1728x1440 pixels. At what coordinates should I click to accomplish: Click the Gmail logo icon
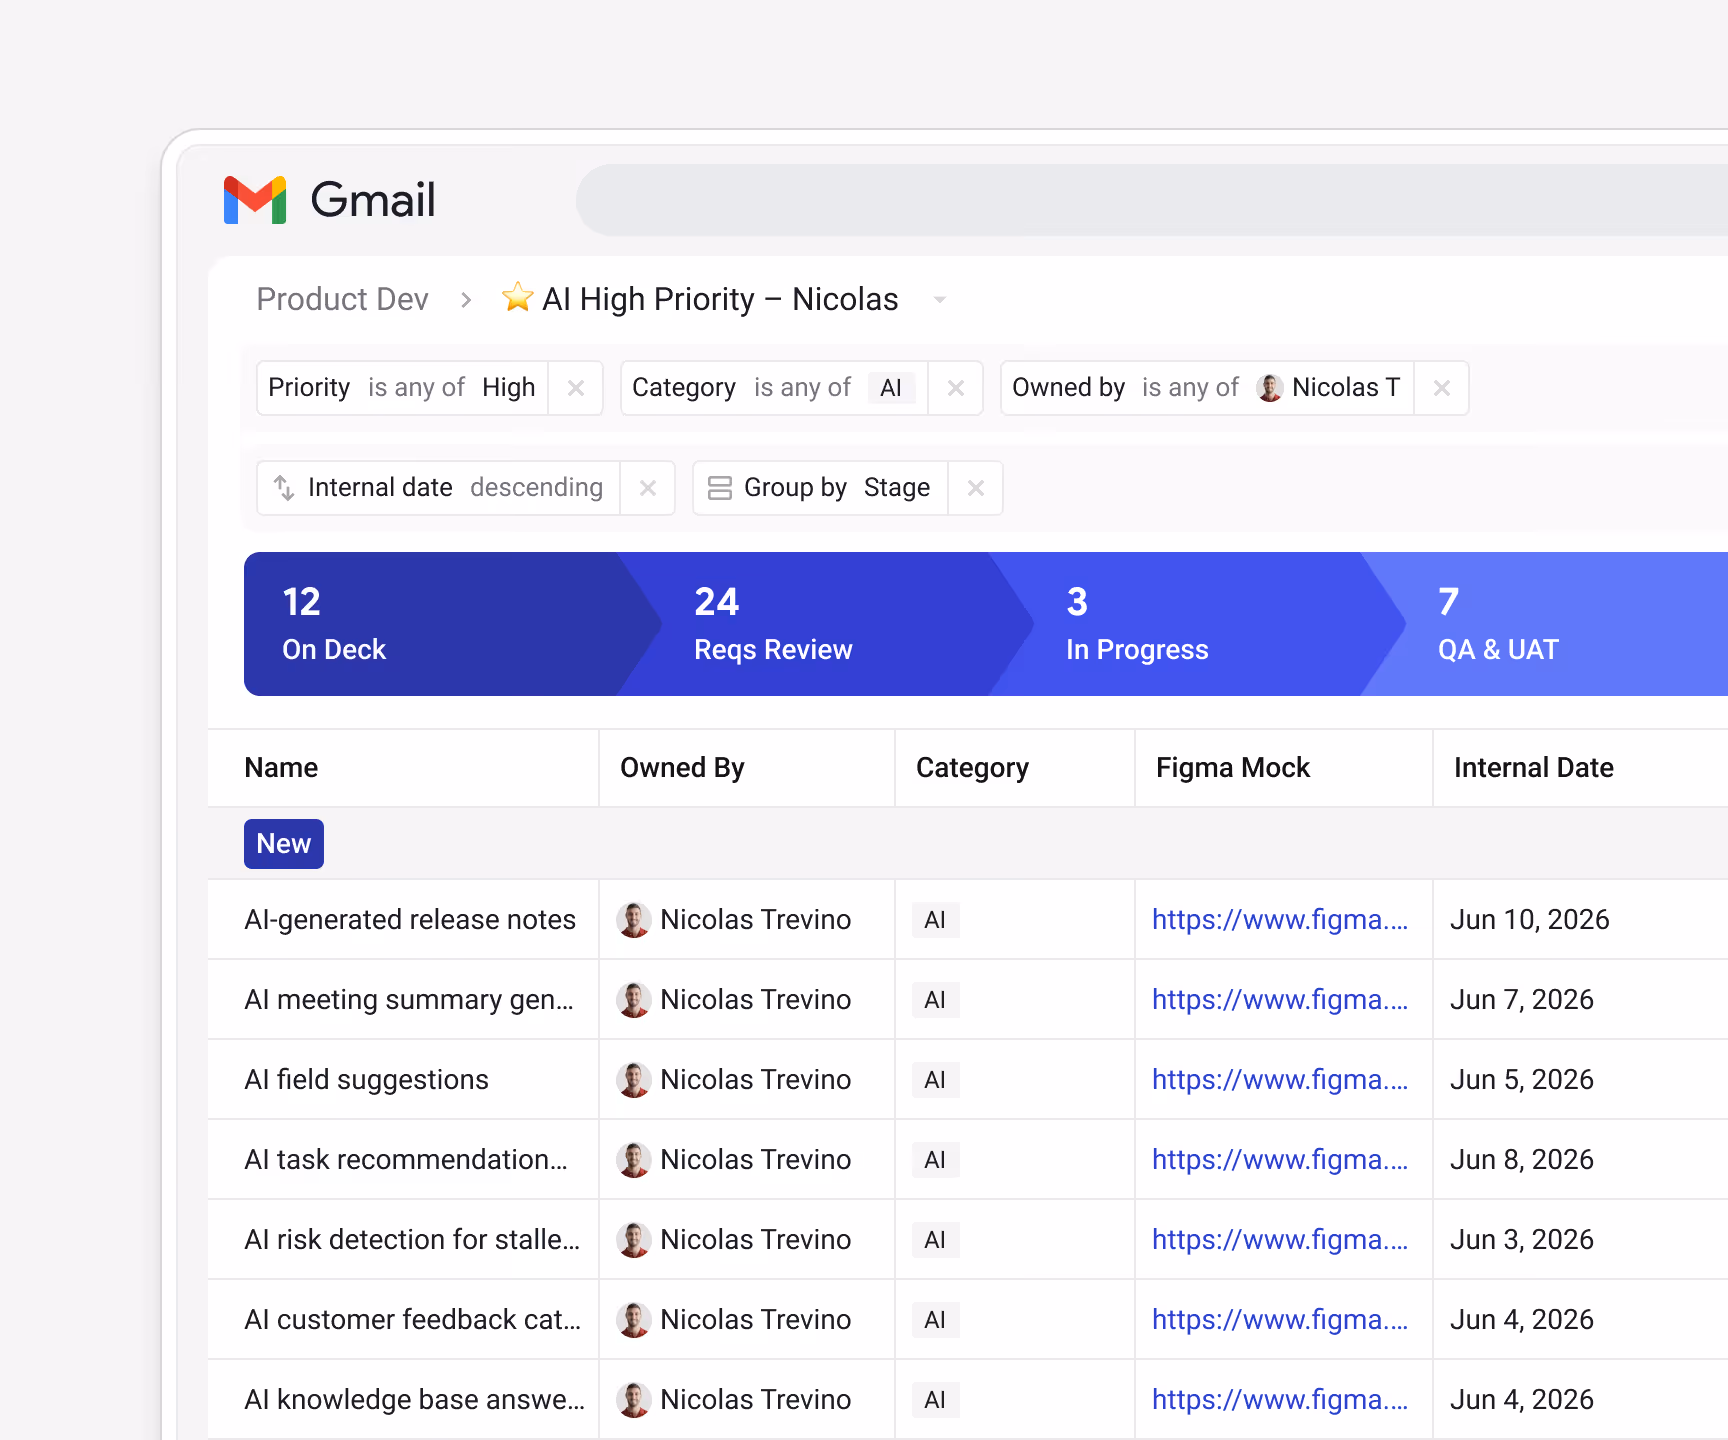point(255,200)
